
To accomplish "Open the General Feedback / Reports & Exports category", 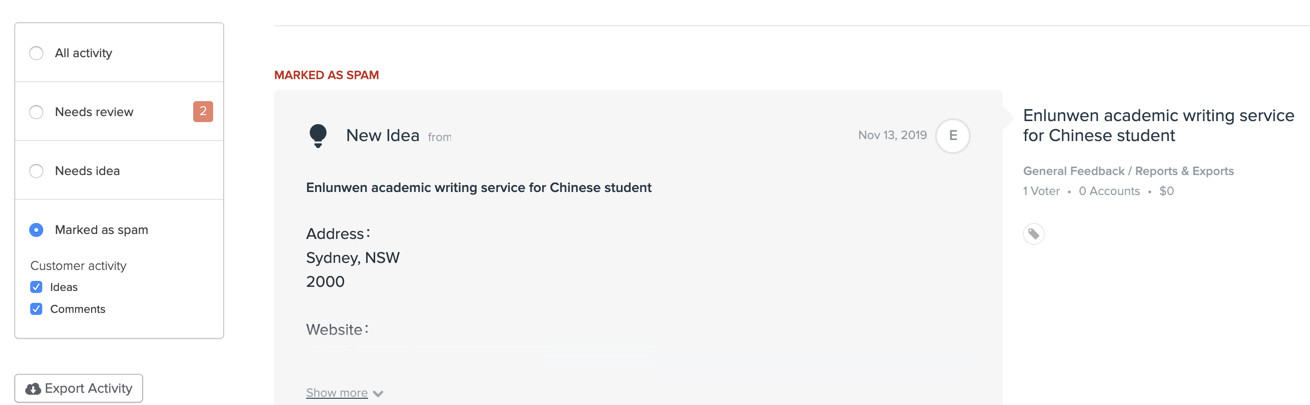I will [x=1128, y=171].
